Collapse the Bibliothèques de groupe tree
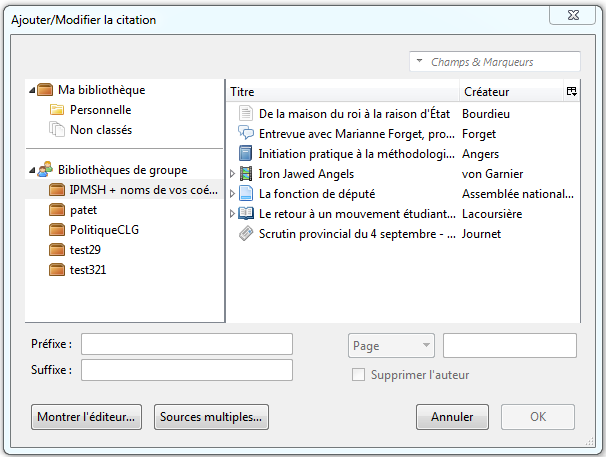Viewport: 606px width, 457px height. tap(32, 170)
